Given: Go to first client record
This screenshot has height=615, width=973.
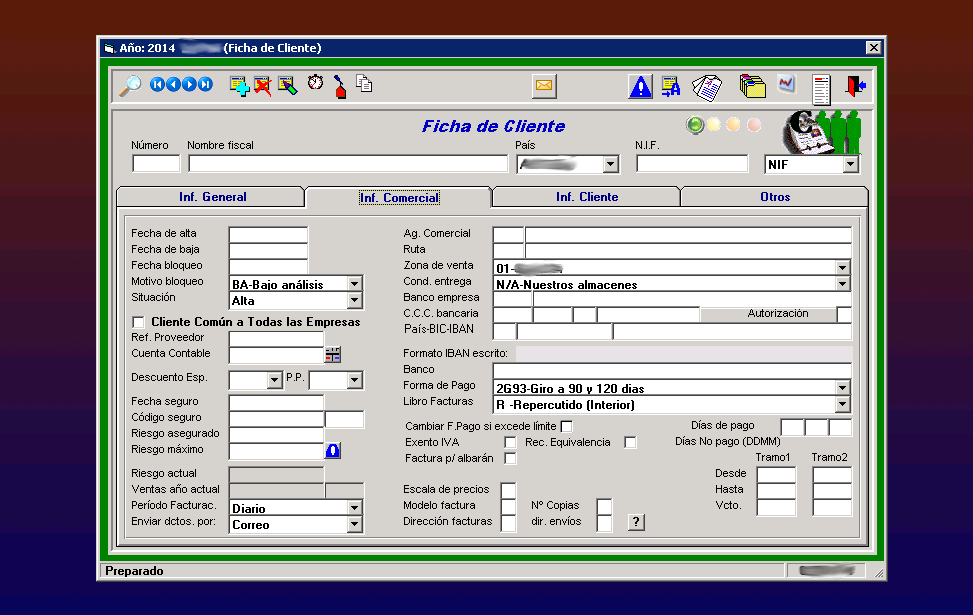Looking at the screenshot, I should [157, 84].
